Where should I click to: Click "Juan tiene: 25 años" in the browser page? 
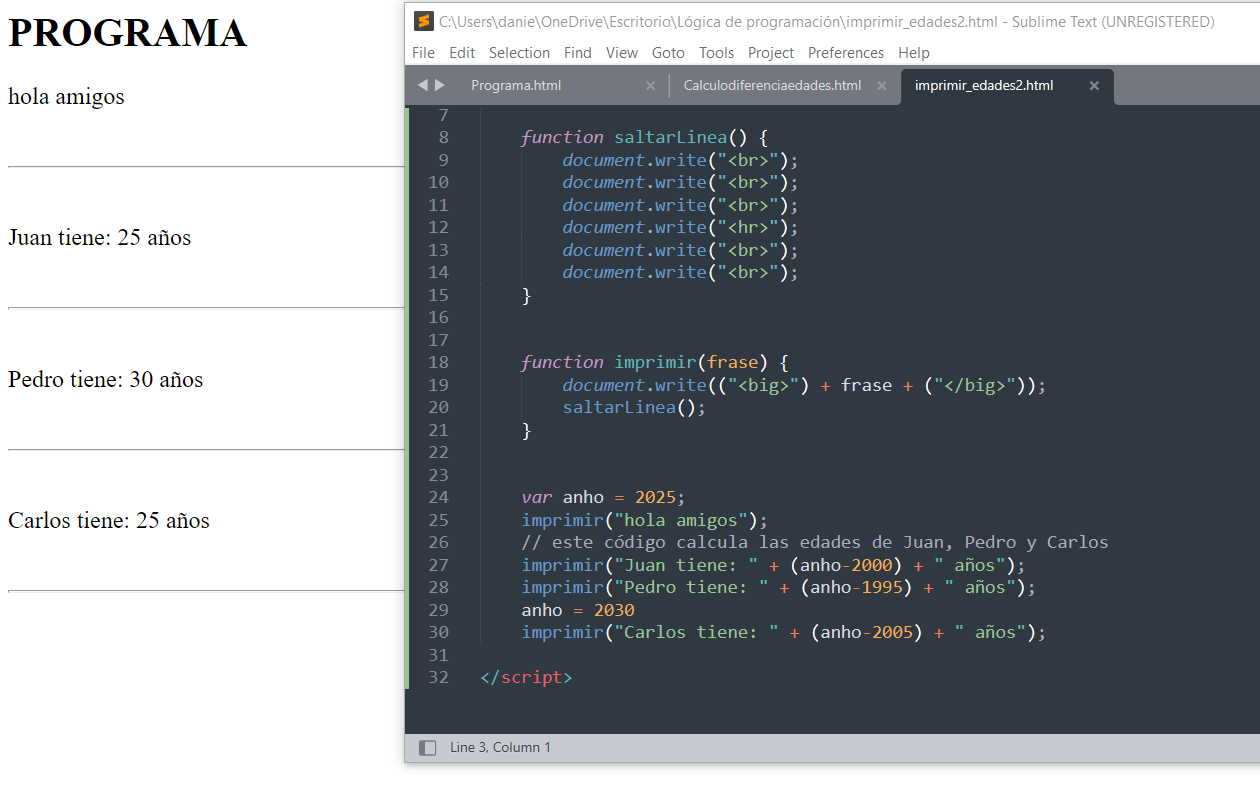(x=99, y=238)
